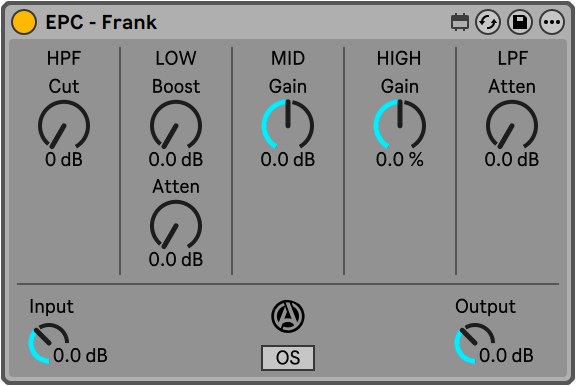Click the LOW Boost value 0.0 dB

[176, 159]
